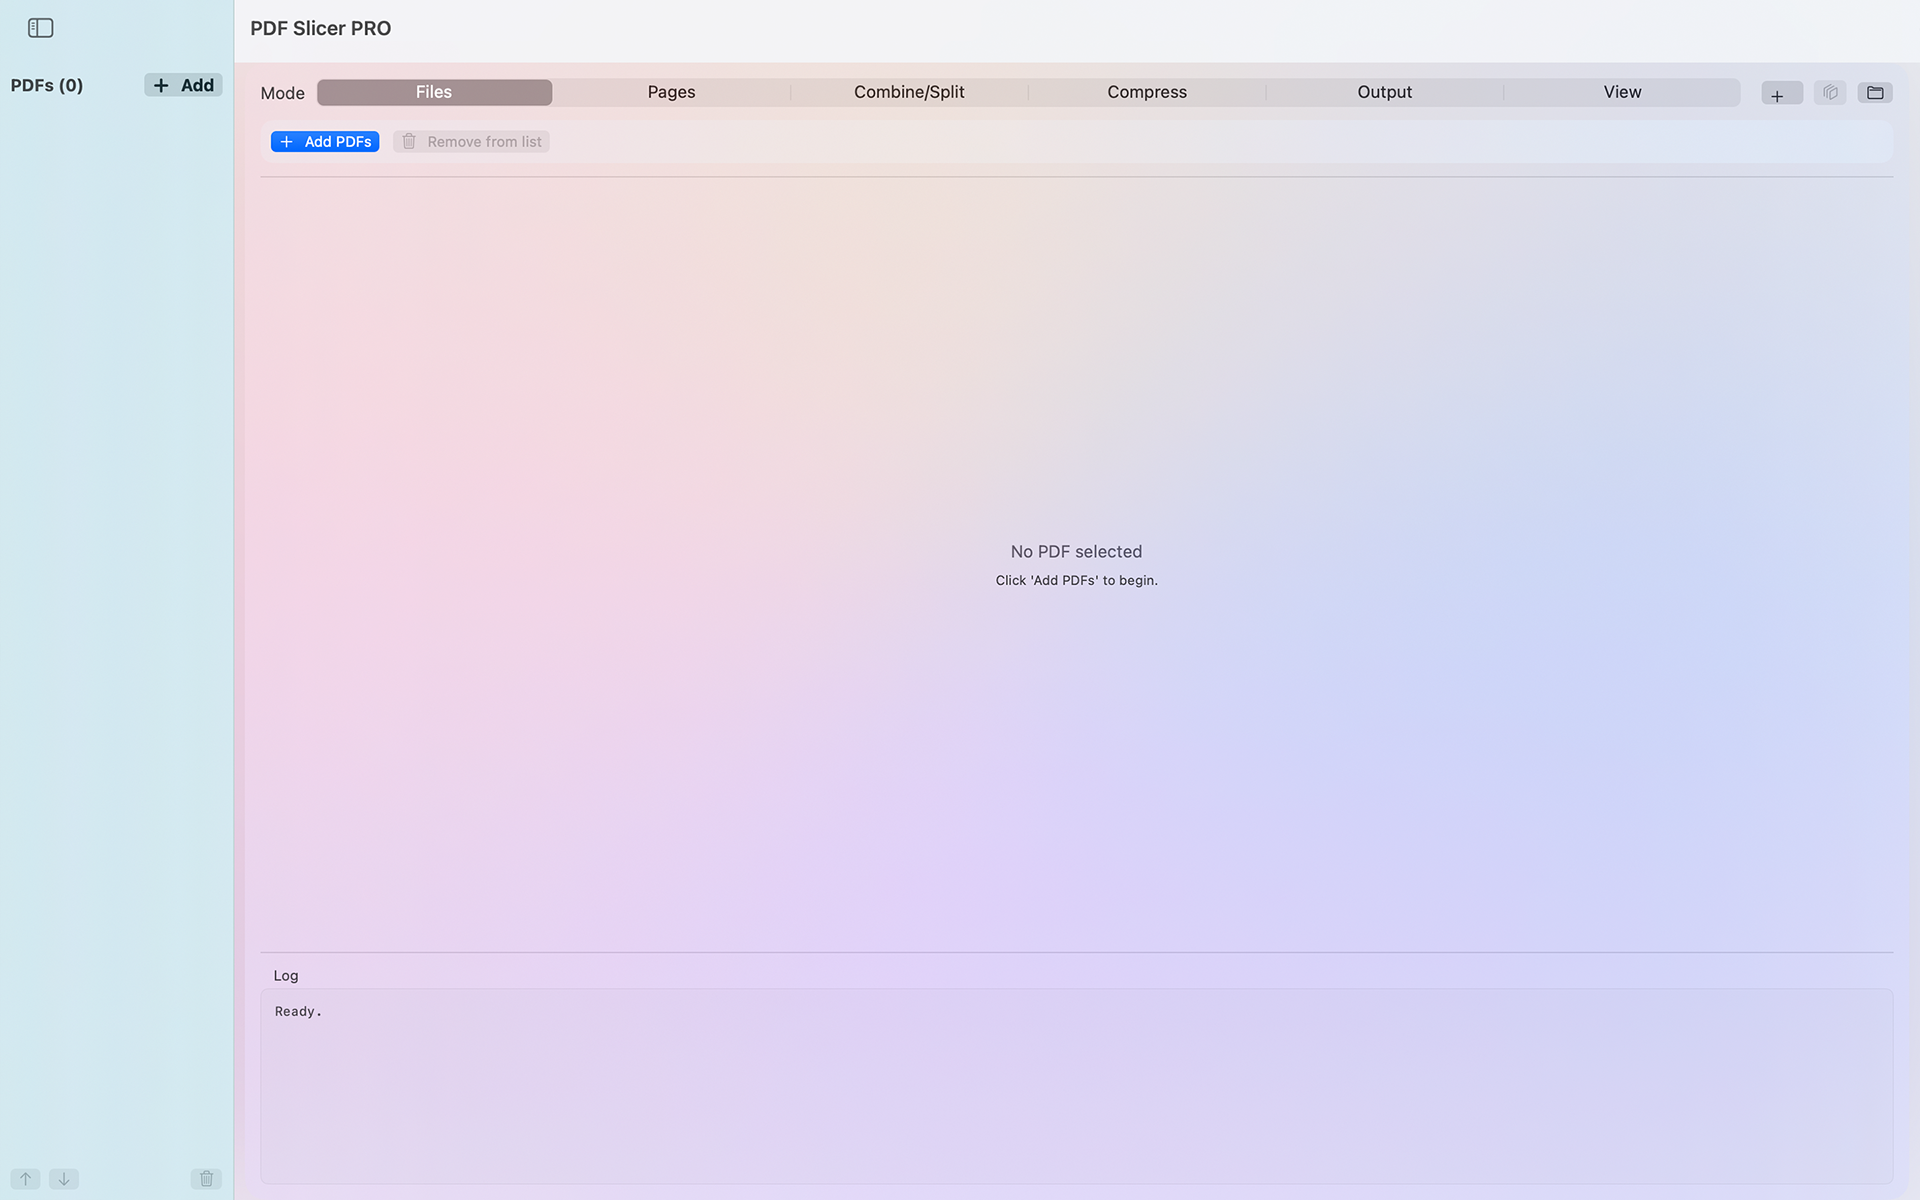This screenshot has width=1920, height=1200.
Task: Toggle the sidebar panel icon
Action: pos(40,28)
